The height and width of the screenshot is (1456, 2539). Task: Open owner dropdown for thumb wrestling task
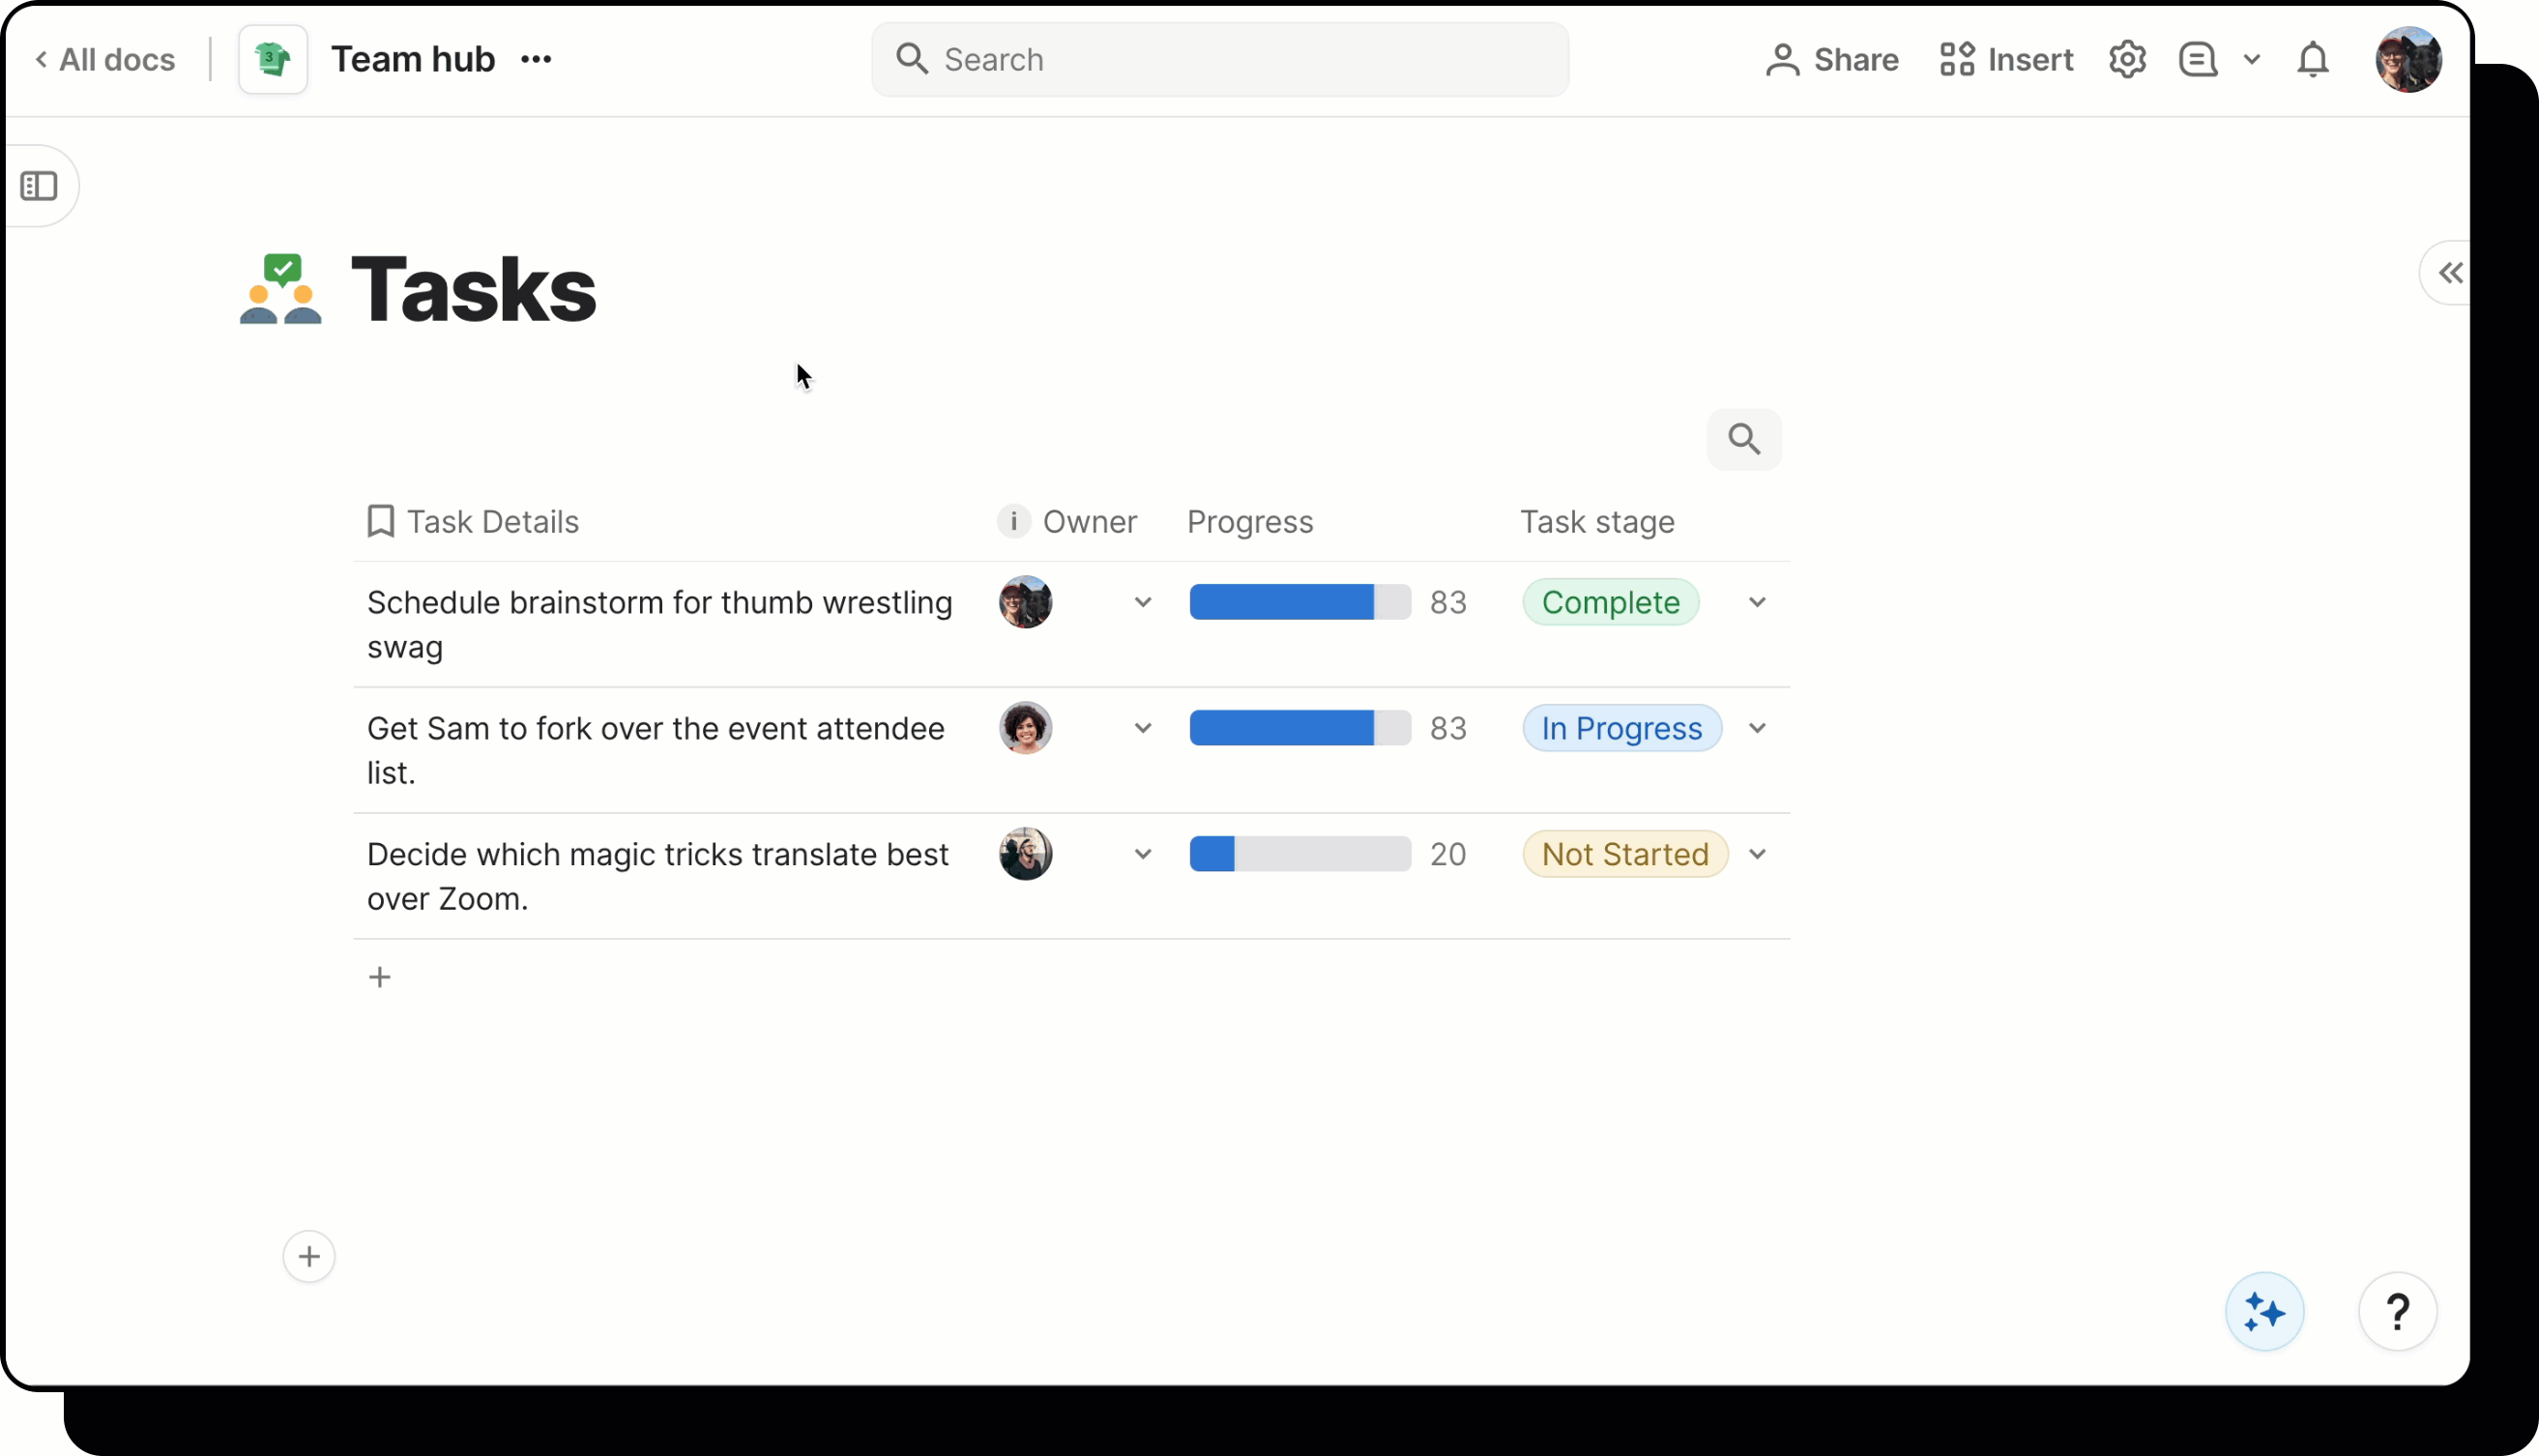[1142, 603]
